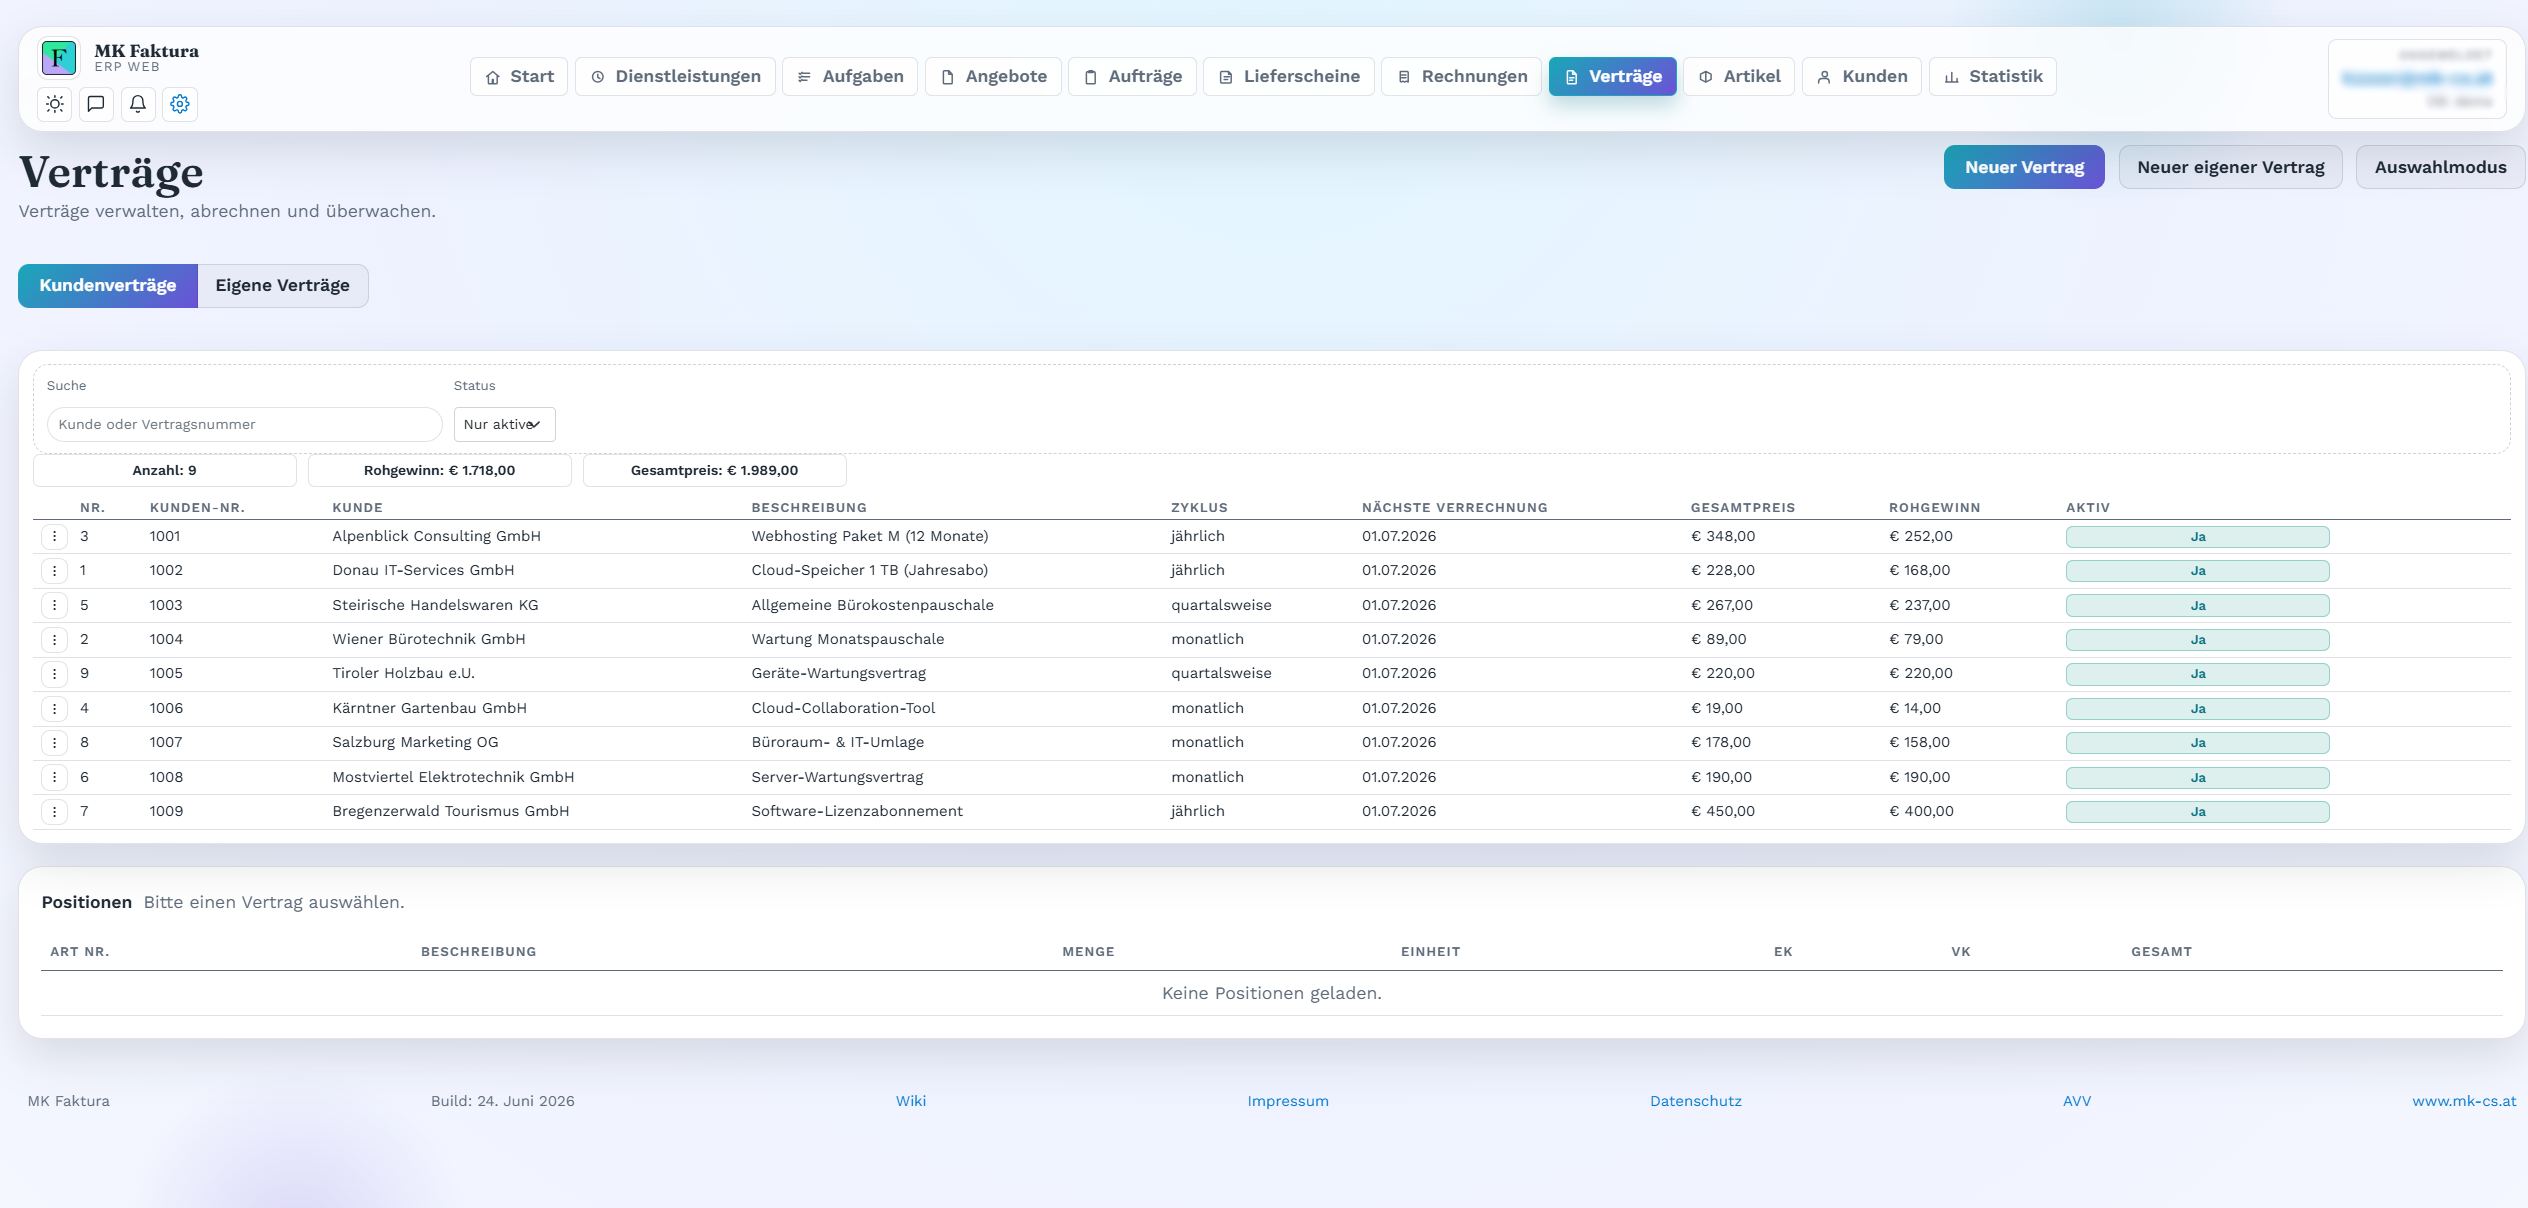
Task: Open the Aufgaben section
Action: 850,77
